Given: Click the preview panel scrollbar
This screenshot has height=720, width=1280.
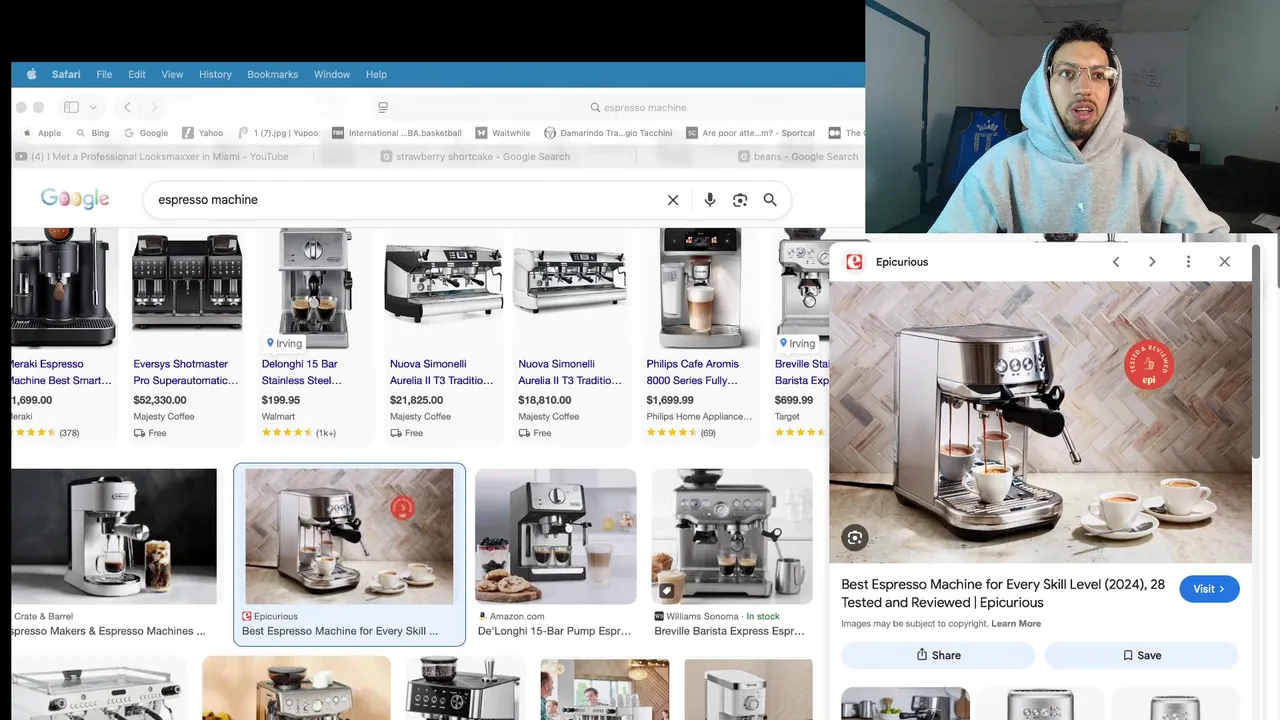Looking at the screenshot, I should click(1257, 350).
